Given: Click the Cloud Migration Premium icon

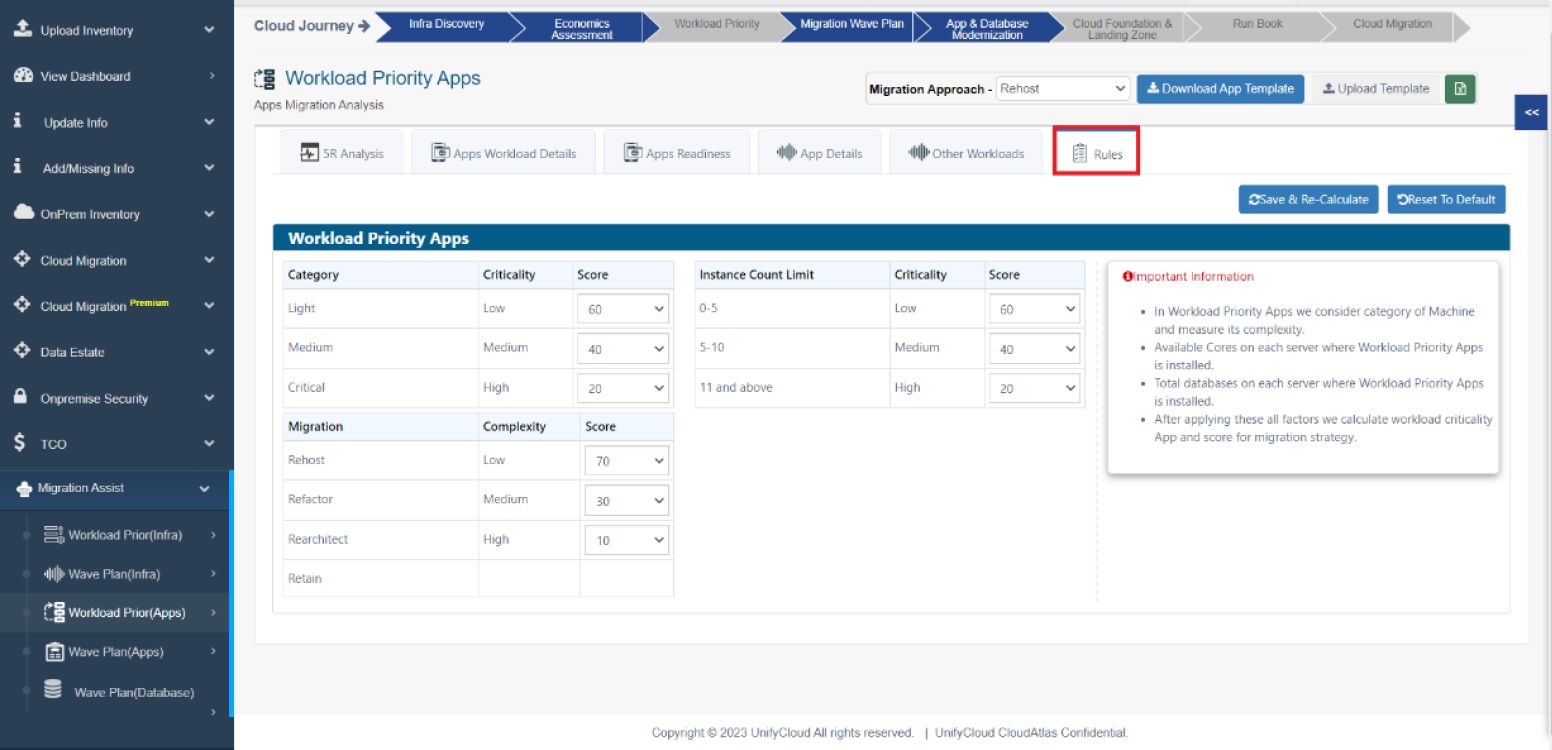Looking at the screenshot, I should [22, 305].
